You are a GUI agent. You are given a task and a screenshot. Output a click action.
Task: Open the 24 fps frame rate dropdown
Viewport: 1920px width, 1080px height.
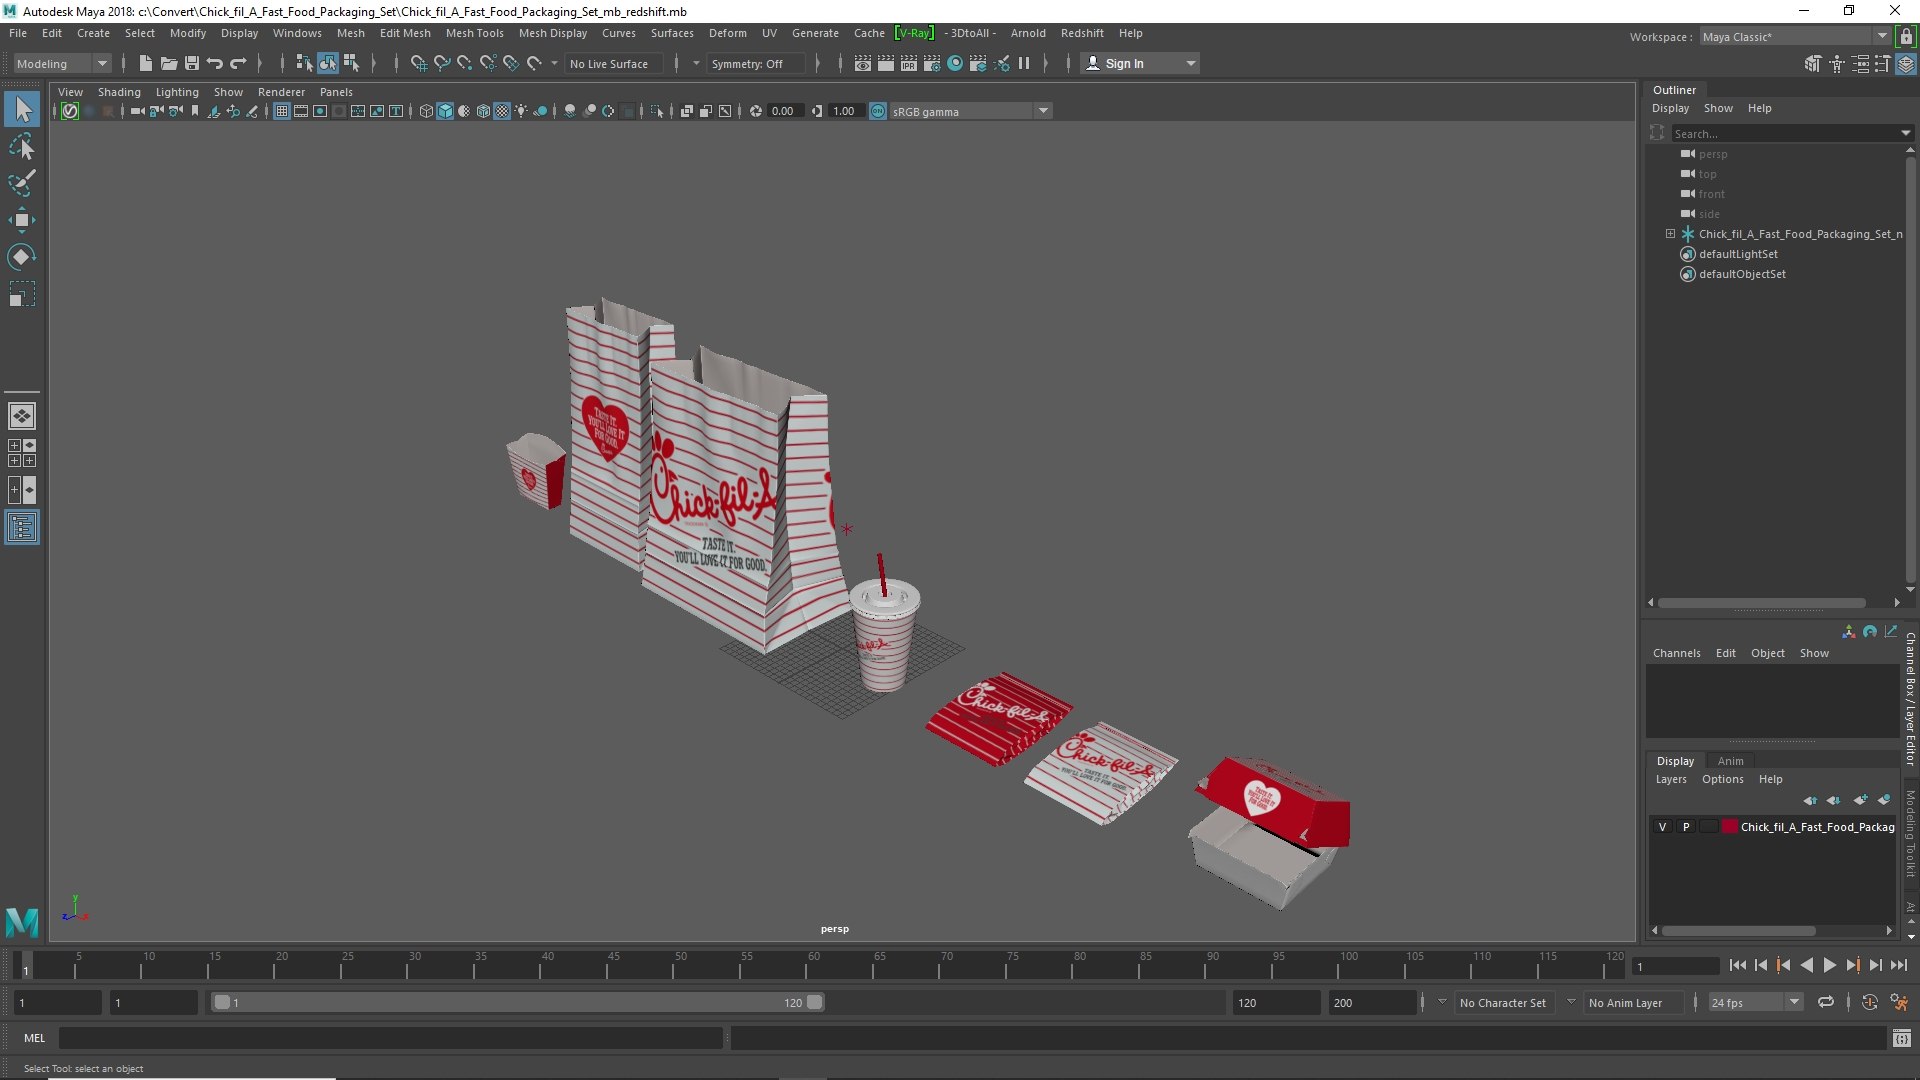(x=1755, y=1002)
